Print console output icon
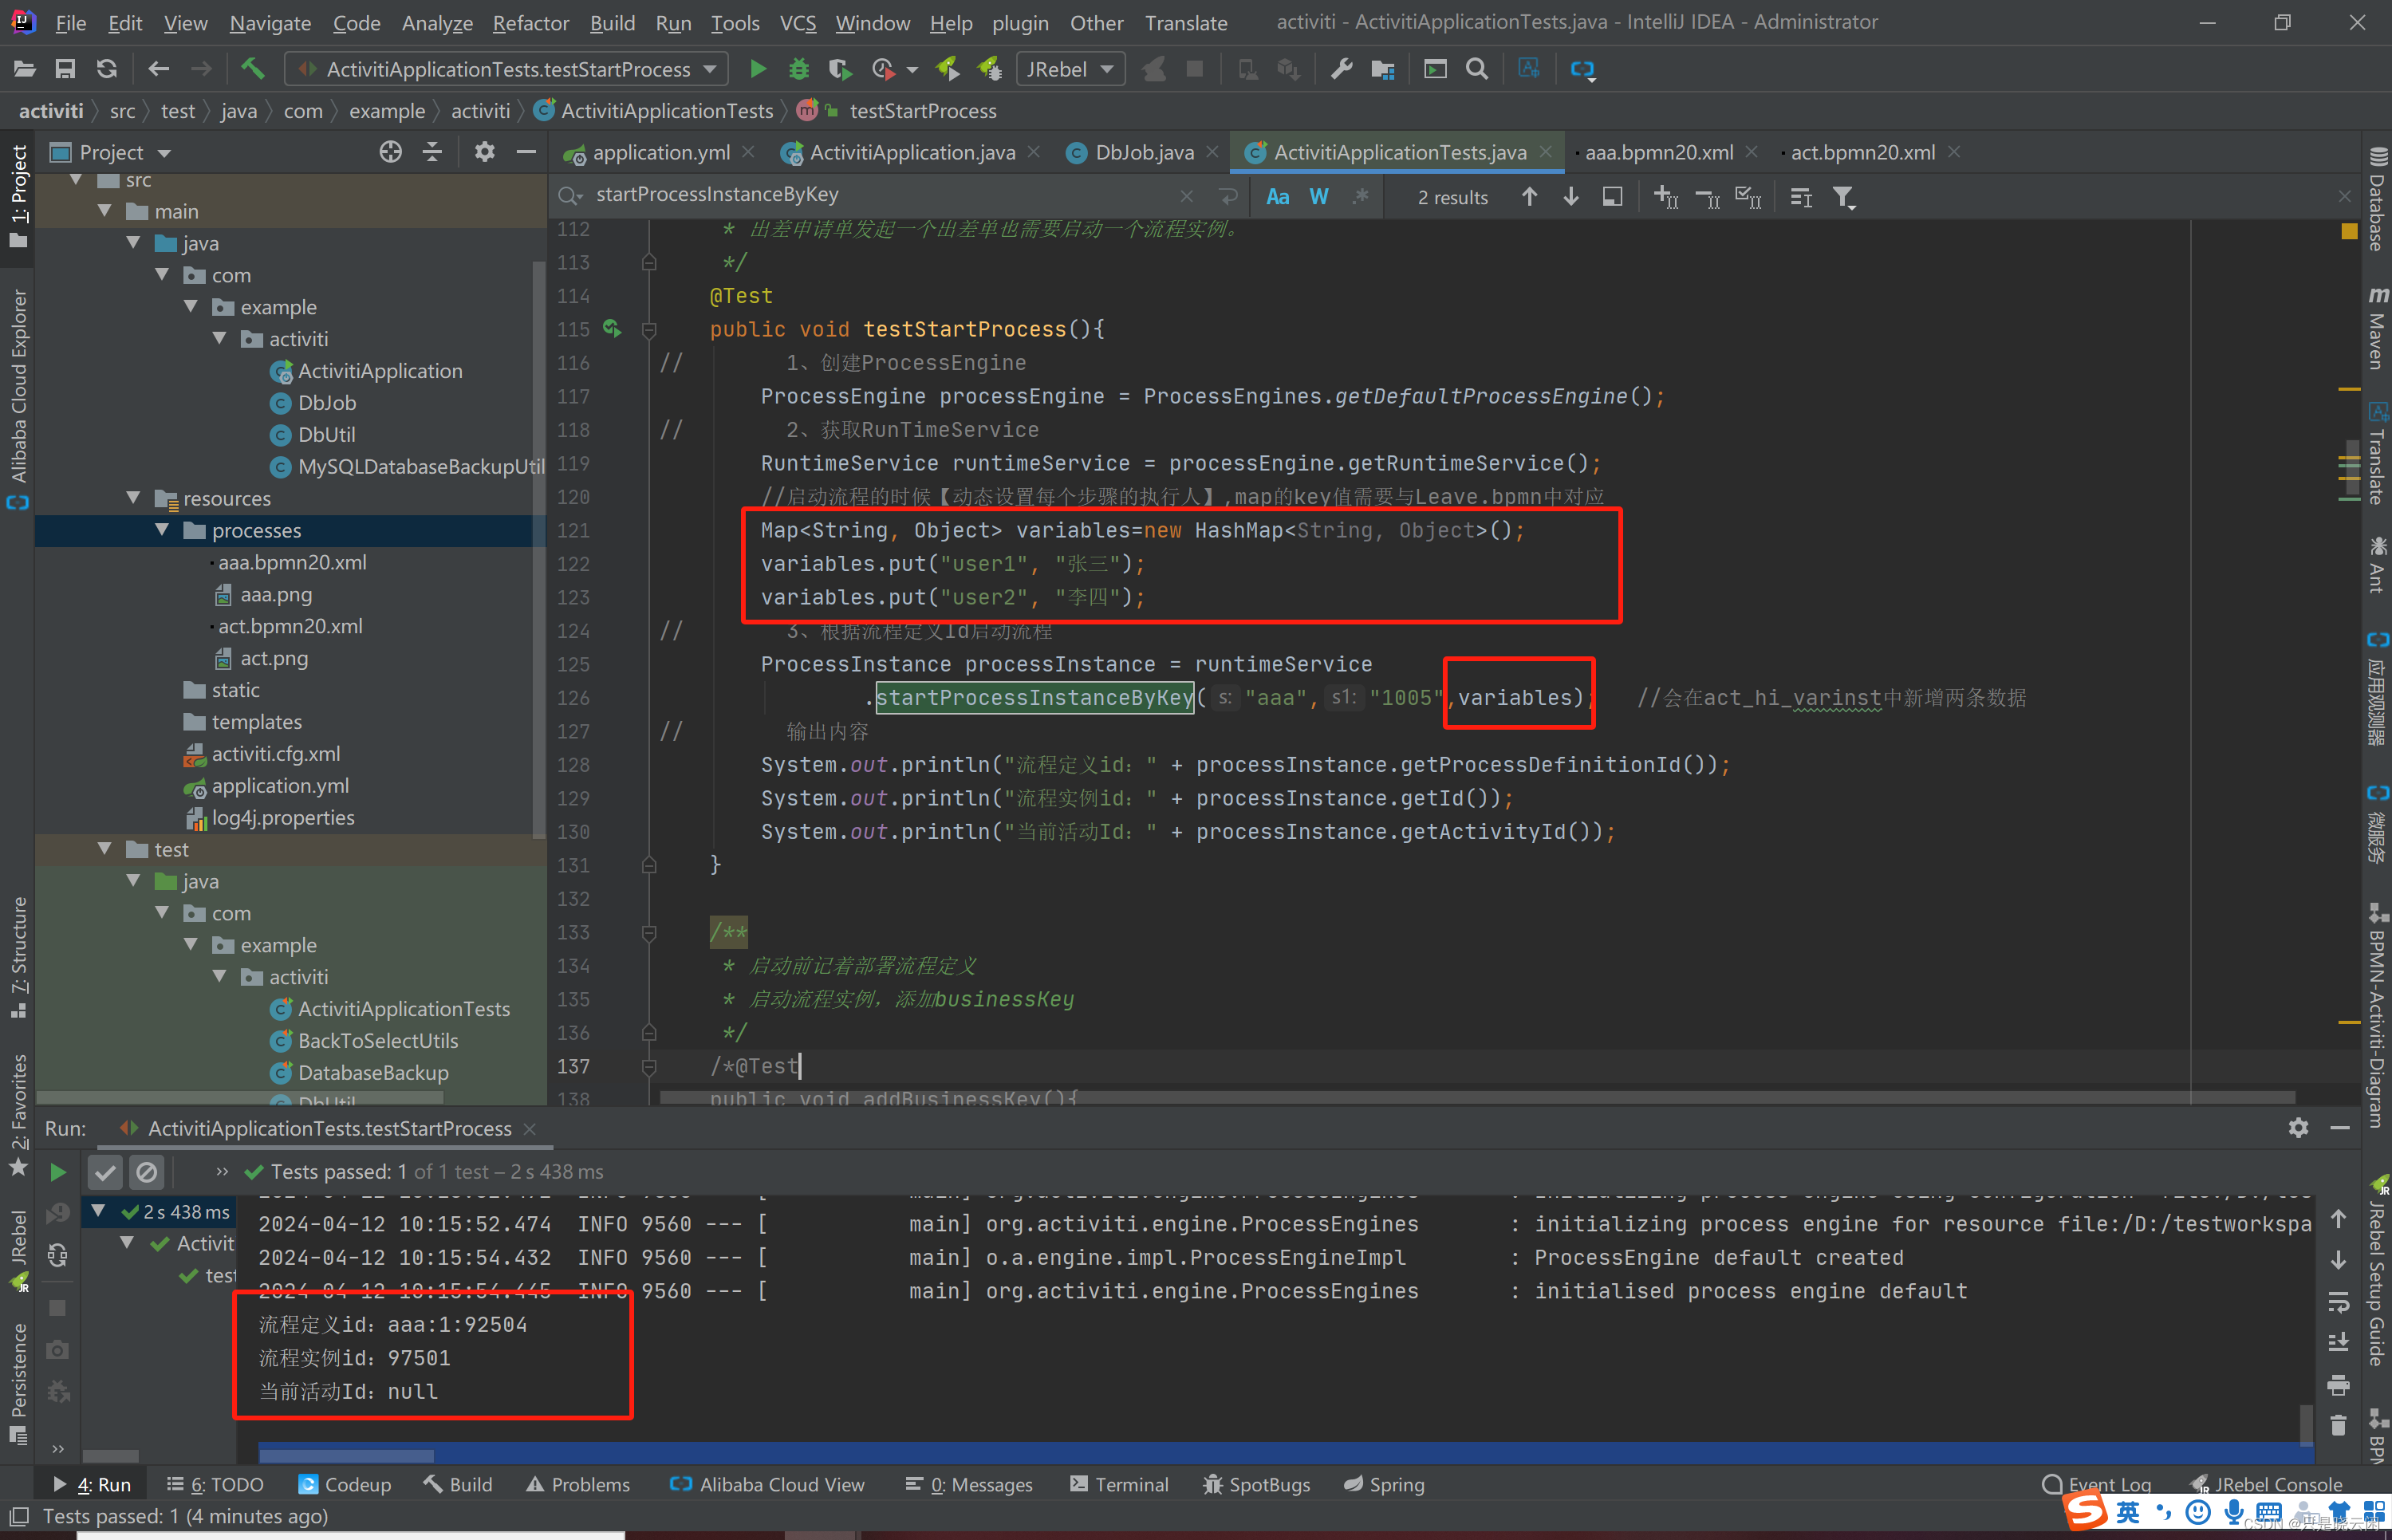This screenshot has width=2392, height=1540. [2338, 1385]
